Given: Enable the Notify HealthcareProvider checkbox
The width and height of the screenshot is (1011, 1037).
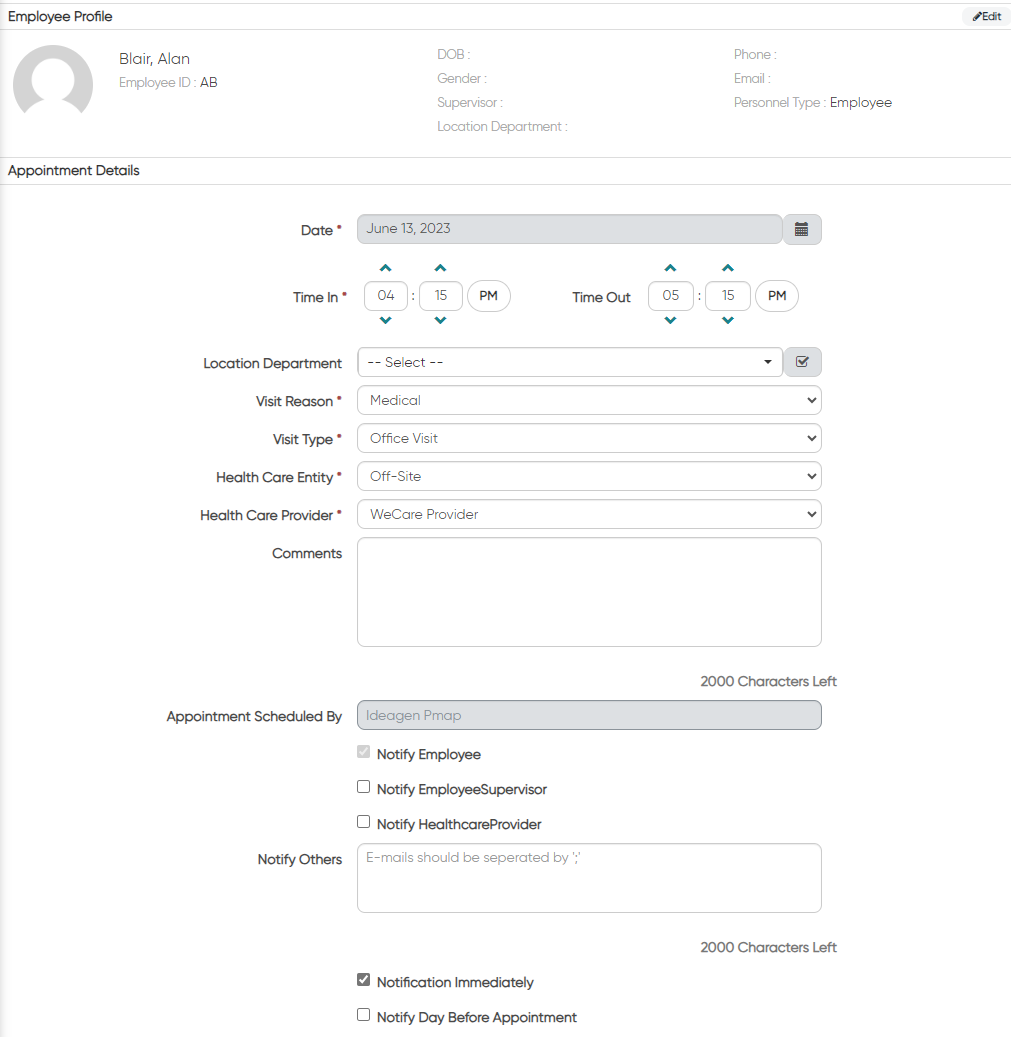Looking at the screenshot, I should [x=364, y=821].
